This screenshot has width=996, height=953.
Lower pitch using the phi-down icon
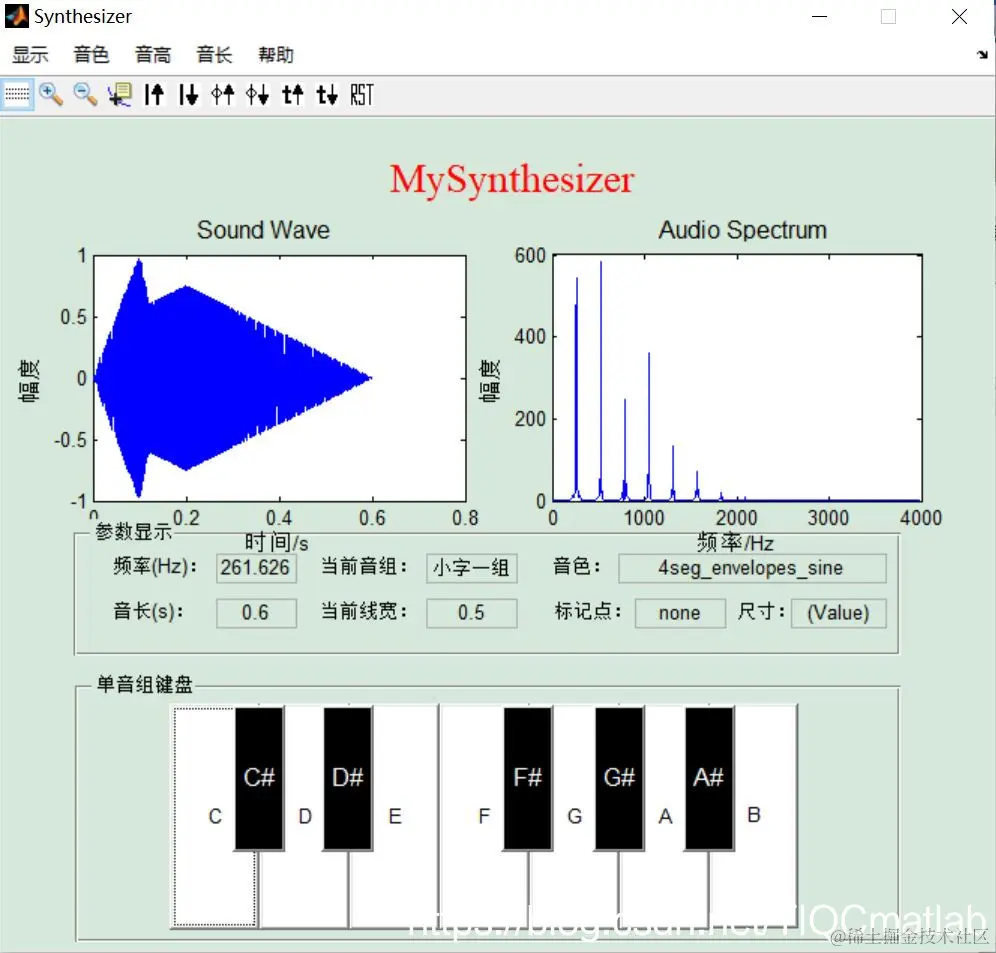pos(256,94)
